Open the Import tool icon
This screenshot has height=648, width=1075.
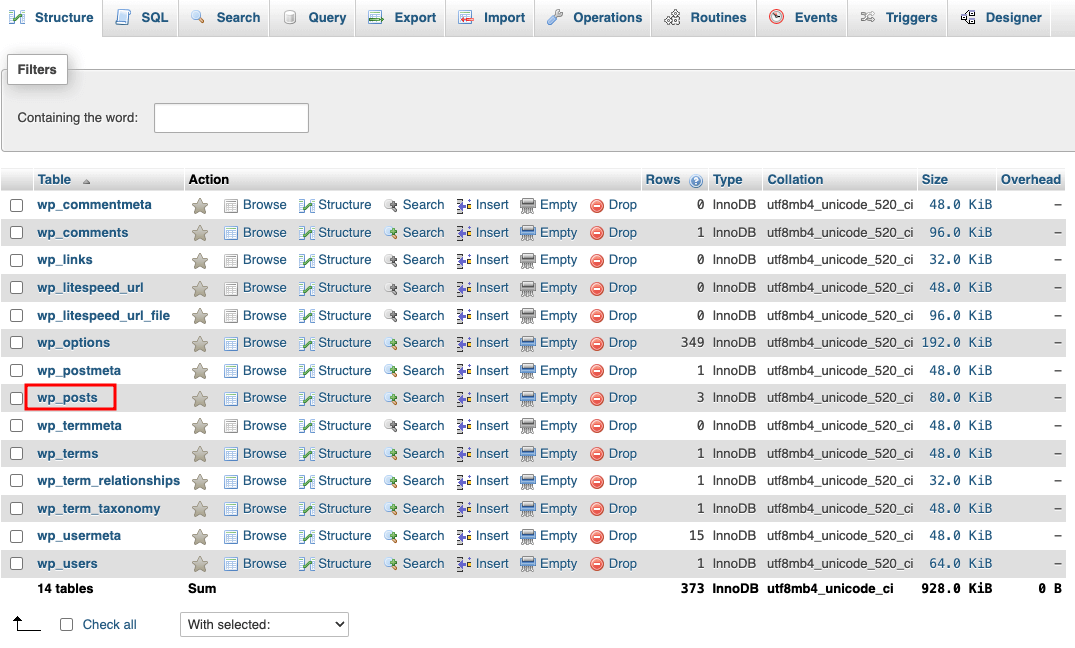pyautogui.click(x=466, y=17)
